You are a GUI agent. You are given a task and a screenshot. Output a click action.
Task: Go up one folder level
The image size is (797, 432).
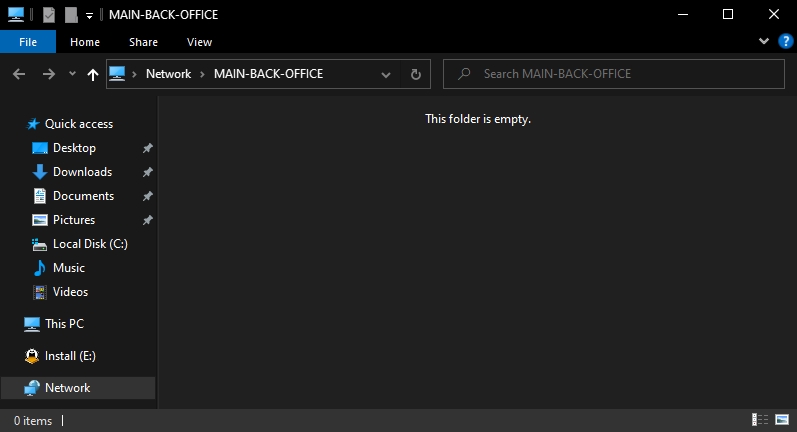tap(93, 74)
